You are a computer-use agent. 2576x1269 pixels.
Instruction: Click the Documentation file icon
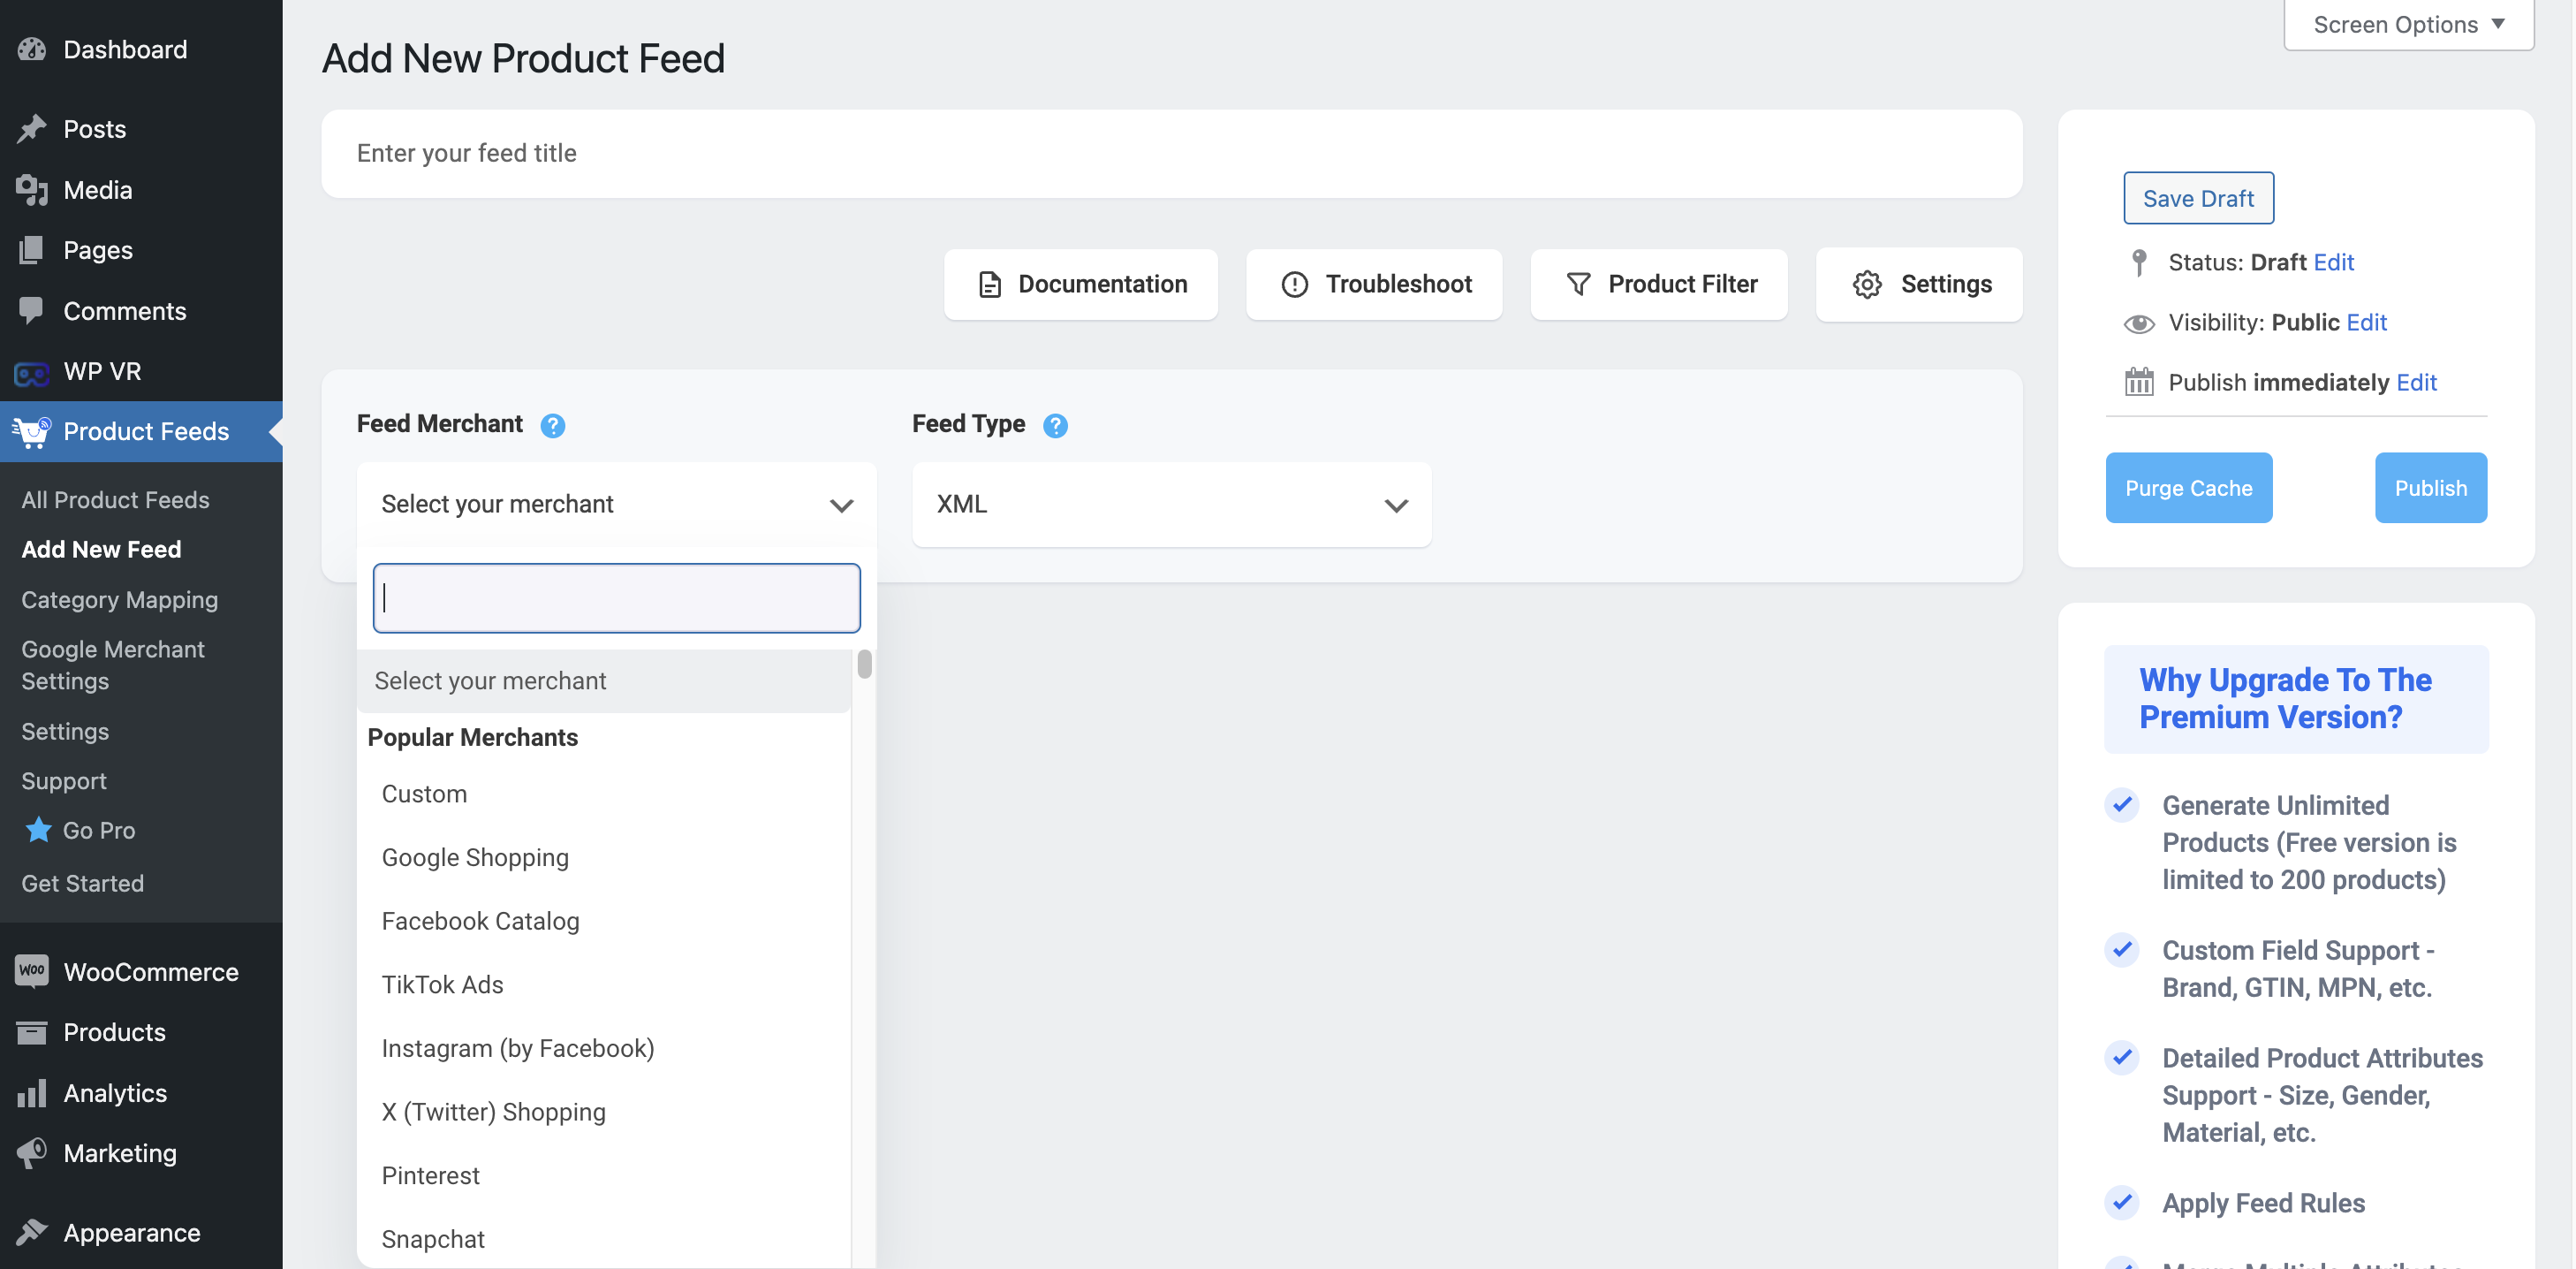990,285
